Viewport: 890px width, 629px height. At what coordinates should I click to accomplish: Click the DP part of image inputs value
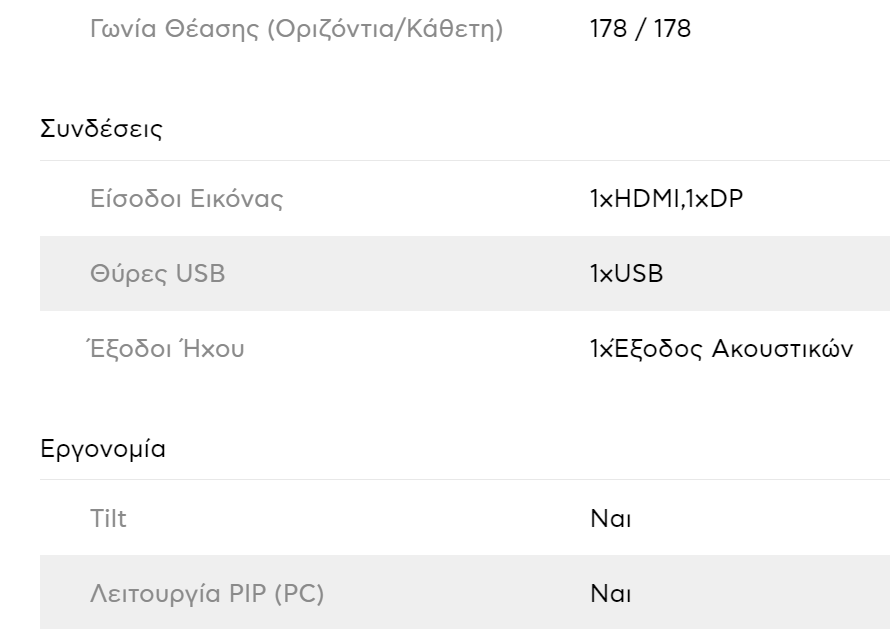pyautogui.click(x=728, y=199)
